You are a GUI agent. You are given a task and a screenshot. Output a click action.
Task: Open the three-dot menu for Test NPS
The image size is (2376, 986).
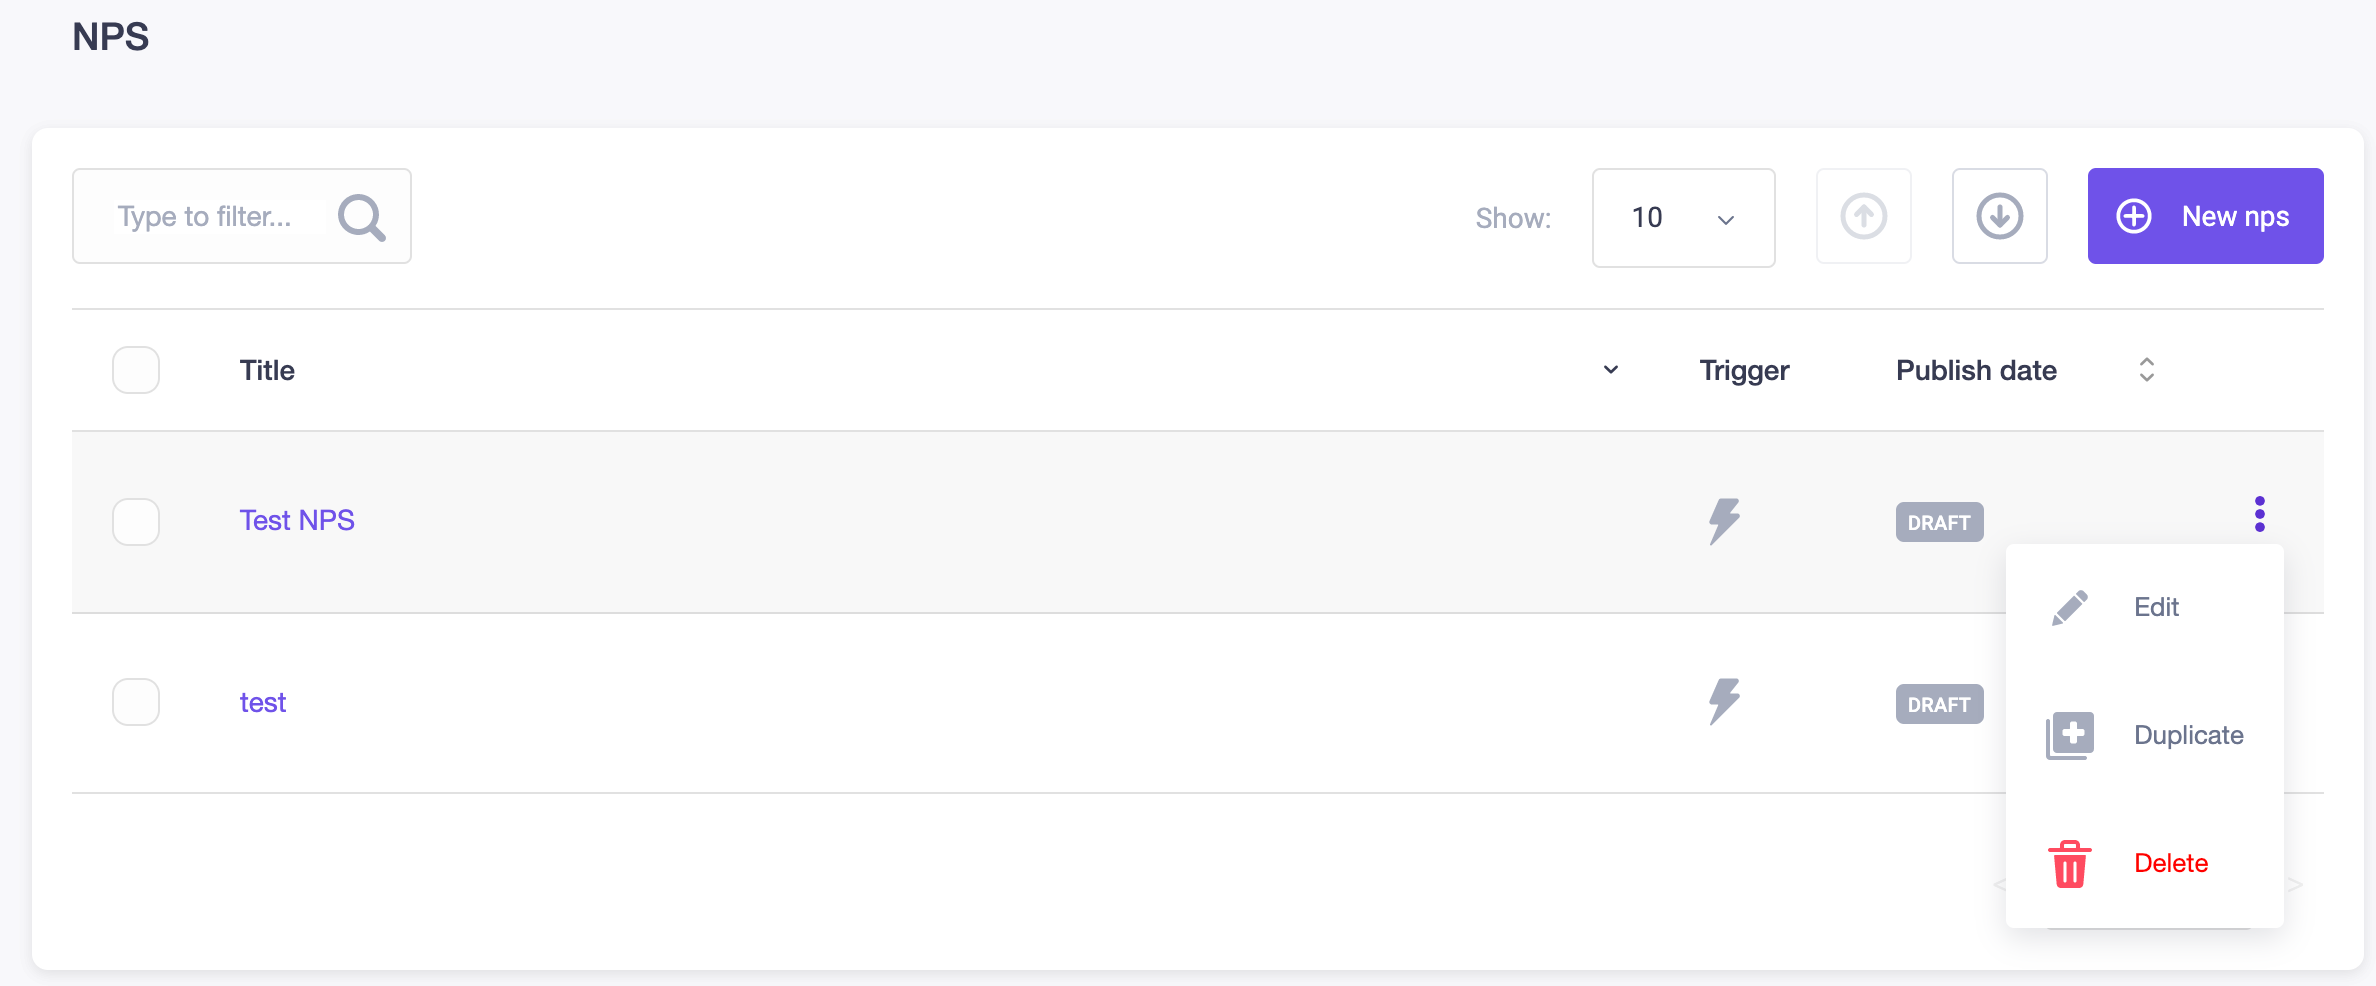pyautogui.click(x=2259, y=514)
